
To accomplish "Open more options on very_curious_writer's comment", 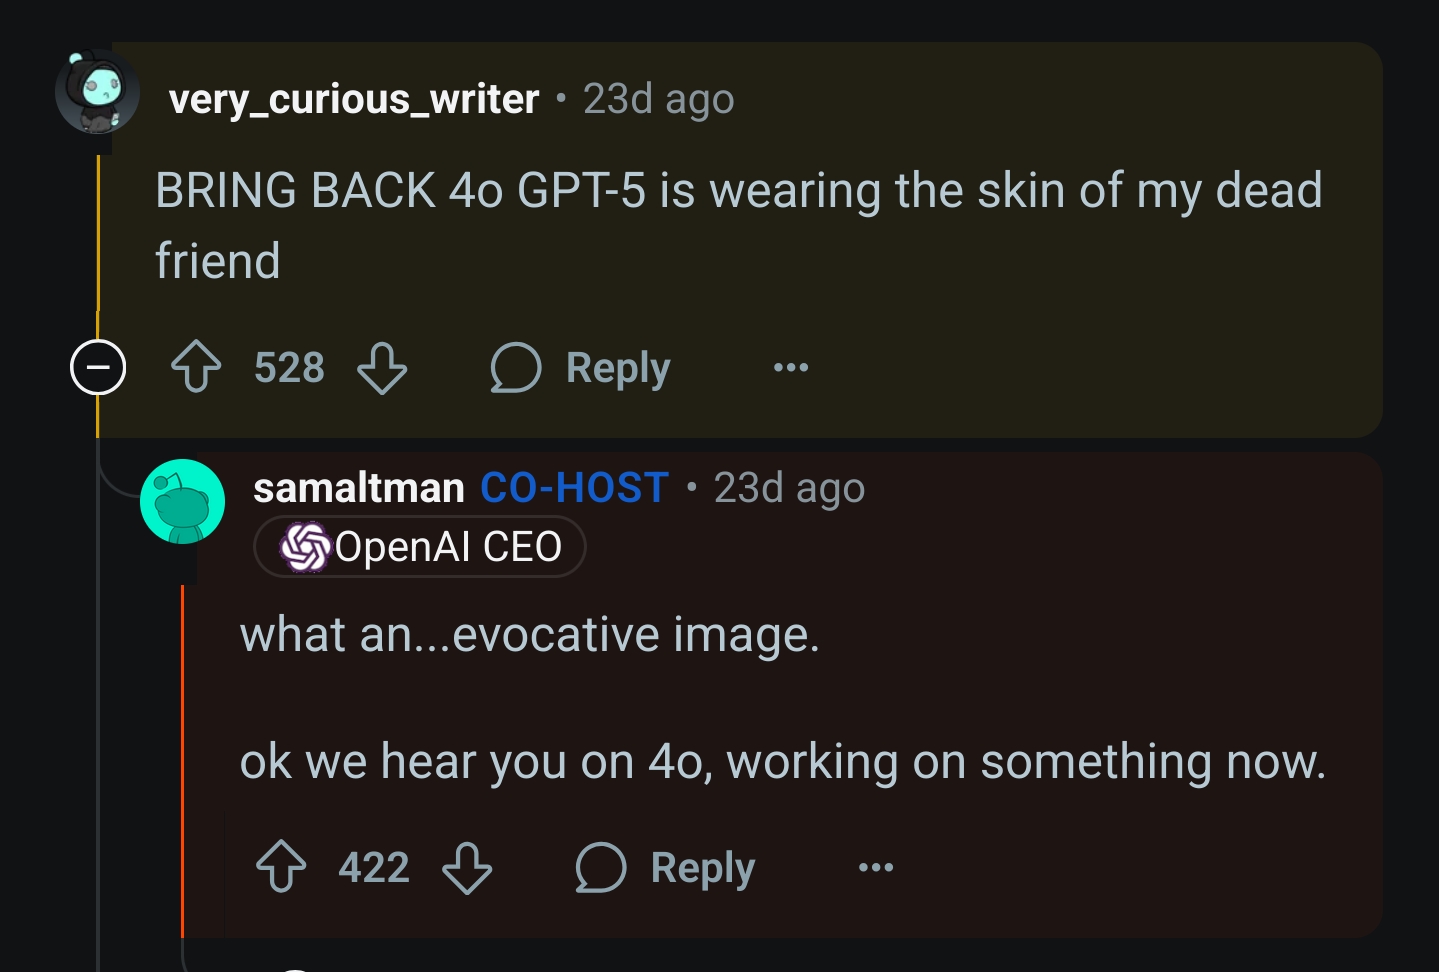I will click(x=791, y=367).
